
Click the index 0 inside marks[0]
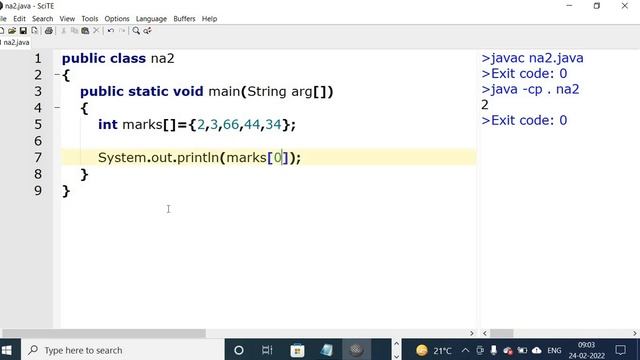tap(278, 158)
